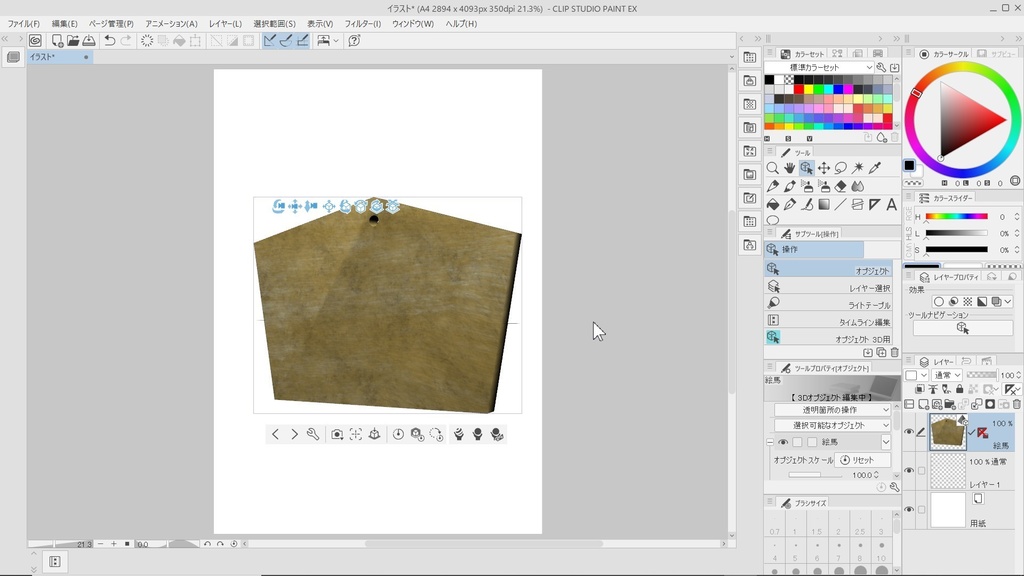Pick the red swatch in color set

point(798,89)
